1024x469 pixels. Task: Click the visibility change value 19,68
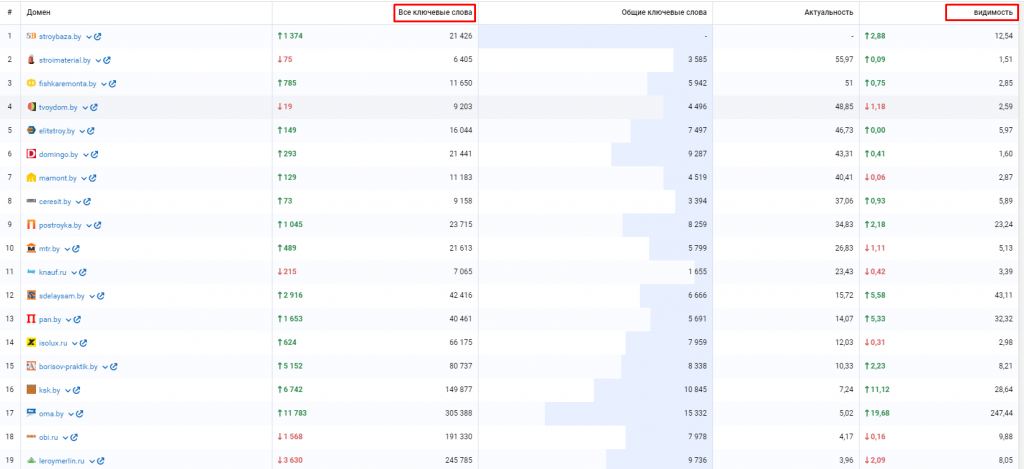876,413
